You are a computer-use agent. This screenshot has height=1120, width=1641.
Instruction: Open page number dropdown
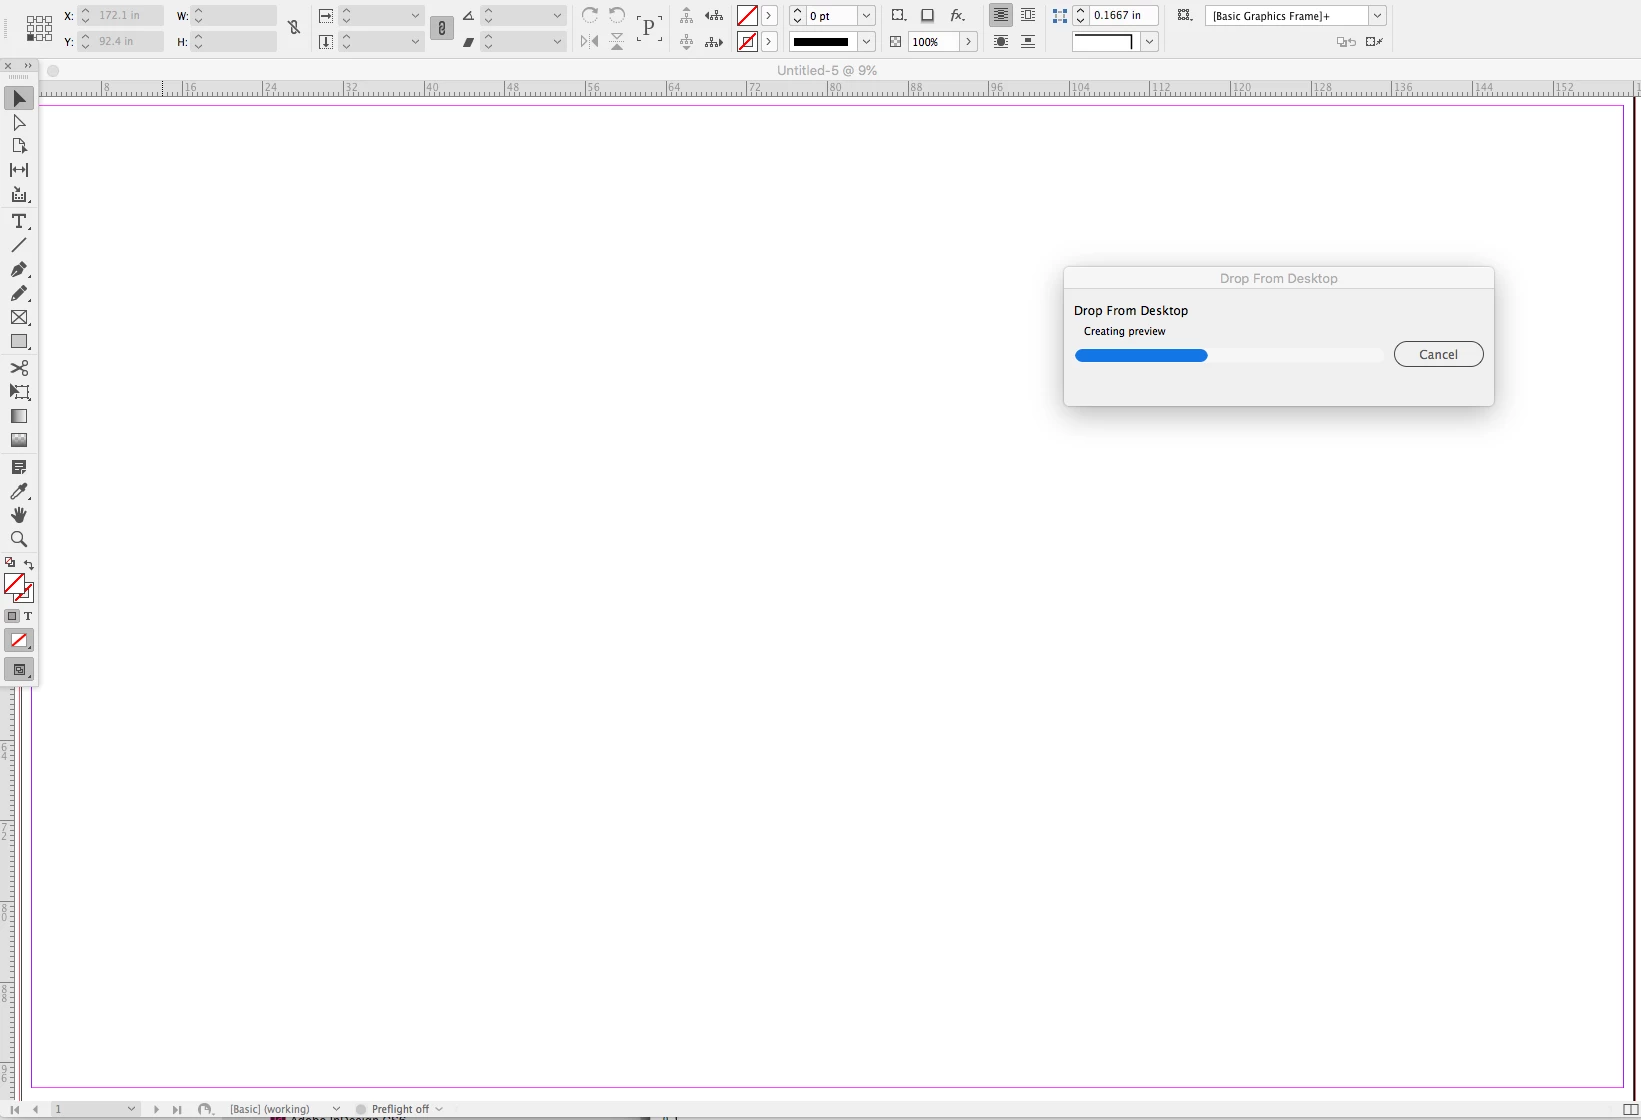point(131,1109)
